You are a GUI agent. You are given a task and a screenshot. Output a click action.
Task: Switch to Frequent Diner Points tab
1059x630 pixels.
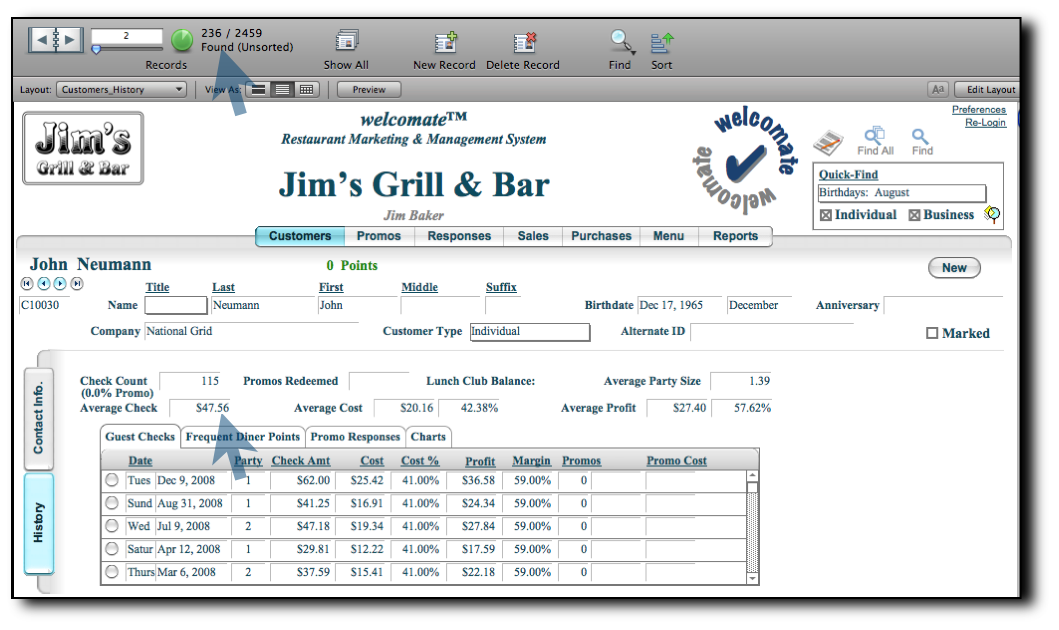tap(242, 437)
